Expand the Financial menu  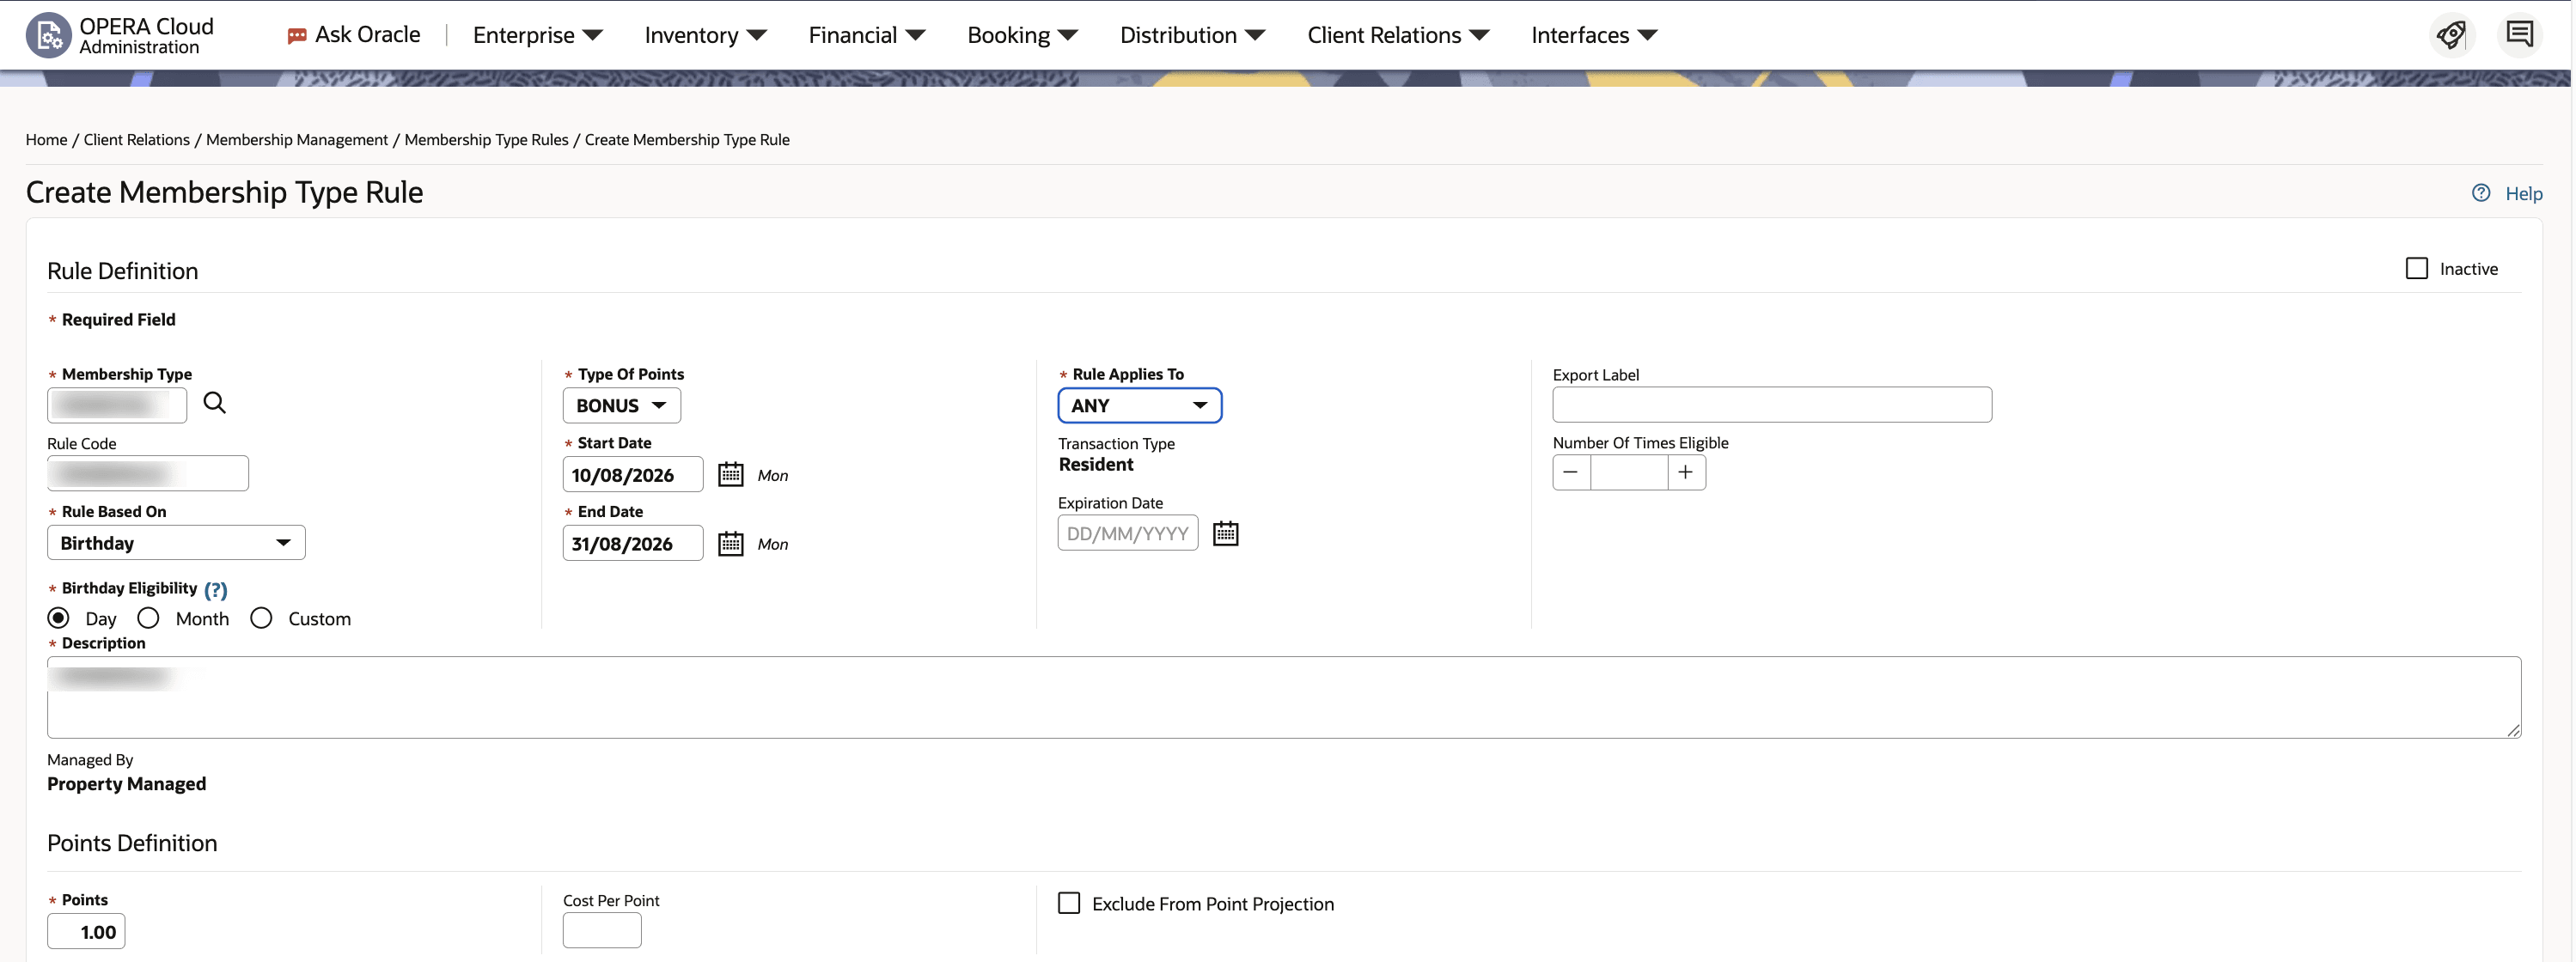click(867, 35)
